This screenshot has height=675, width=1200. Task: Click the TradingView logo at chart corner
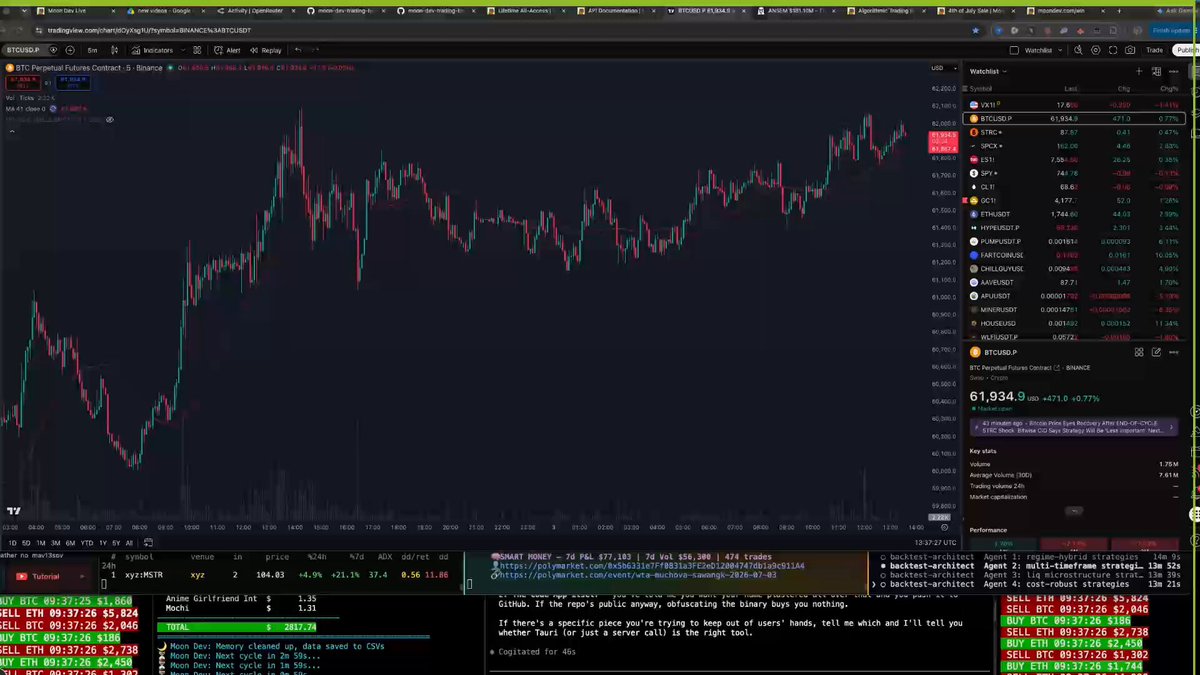[x=13, y=511]
